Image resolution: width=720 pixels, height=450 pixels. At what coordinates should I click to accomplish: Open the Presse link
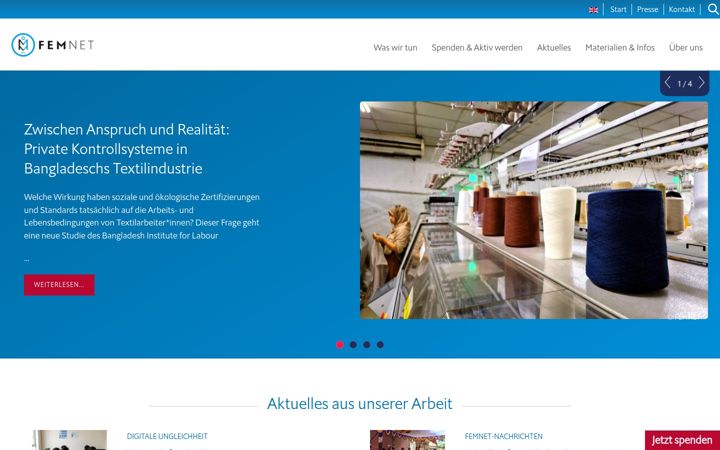click(647, 9)
